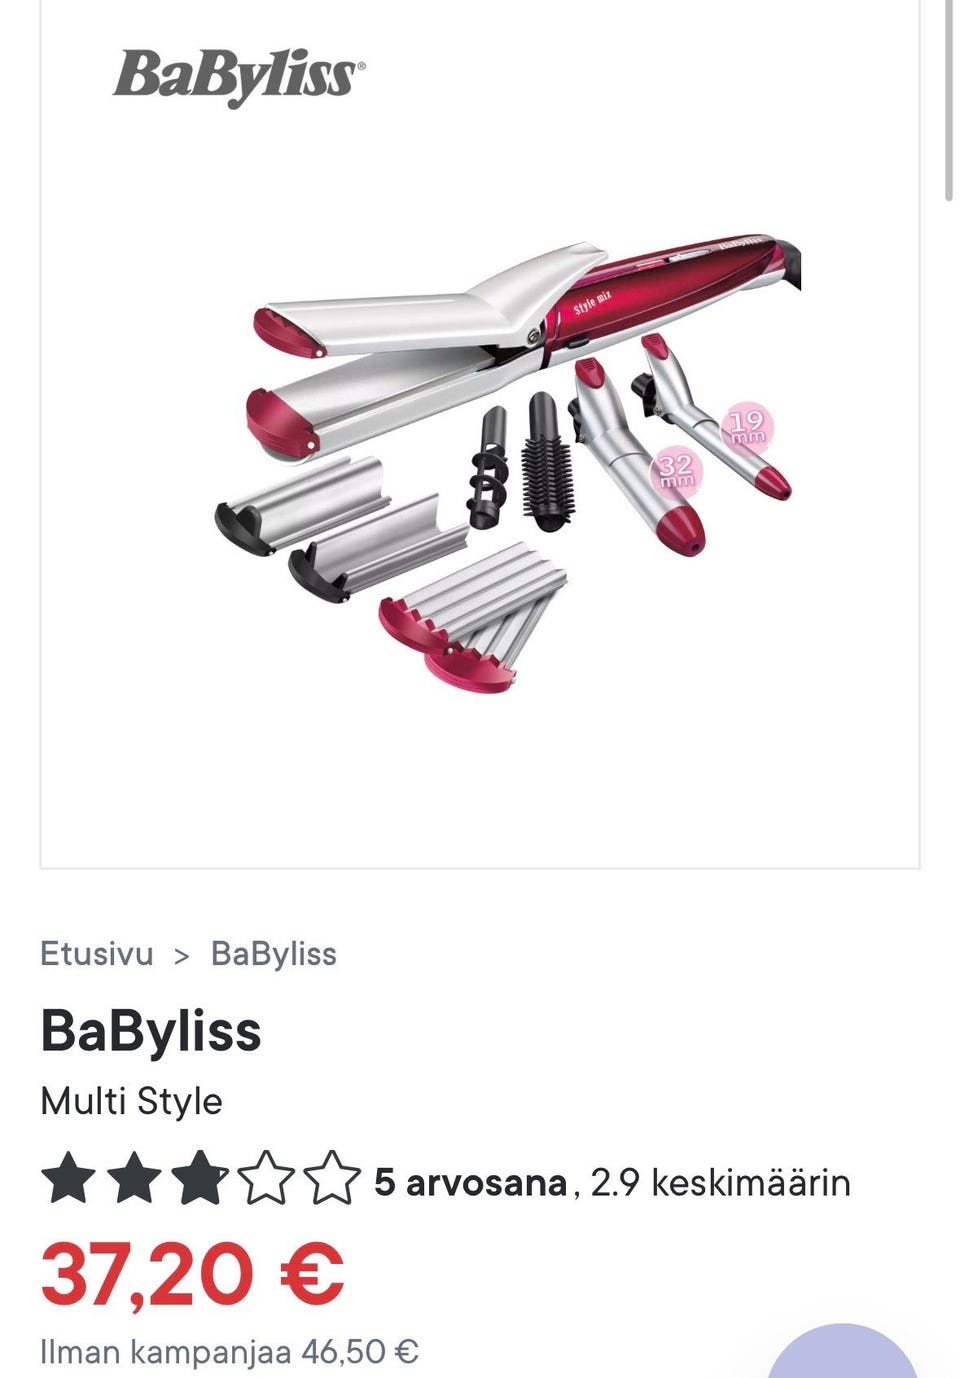Click the 19 mm barrel size badge

[x=747, y=427]
